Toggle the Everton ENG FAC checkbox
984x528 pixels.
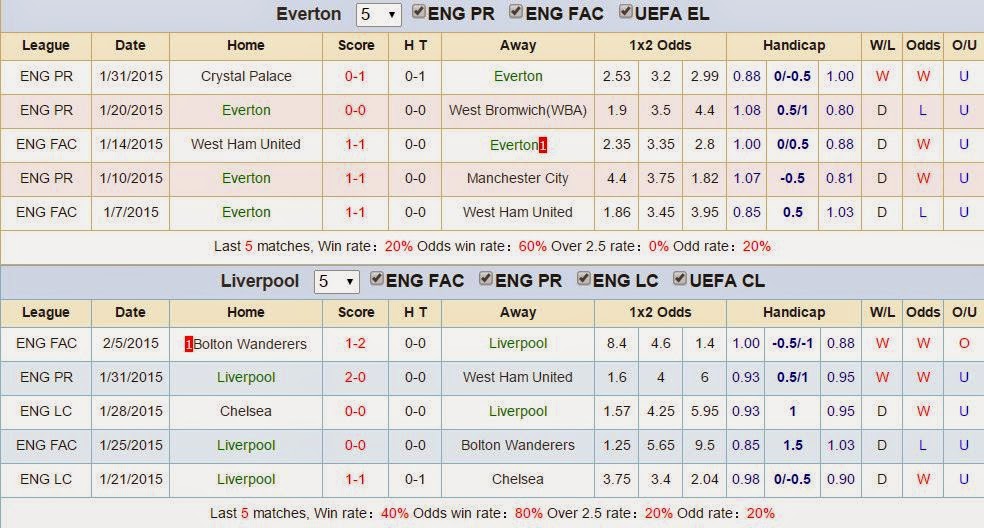(516, 11)
